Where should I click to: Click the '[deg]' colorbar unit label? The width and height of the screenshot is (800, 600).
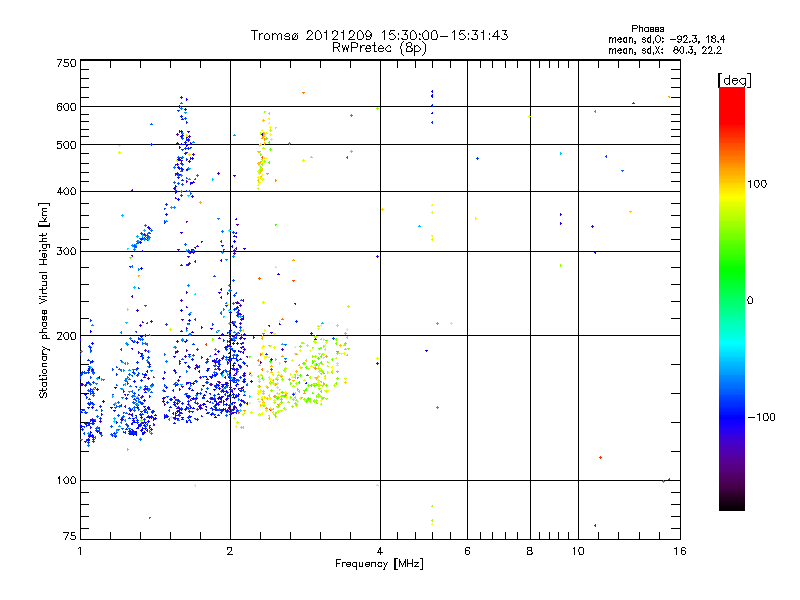click(734, 80)
